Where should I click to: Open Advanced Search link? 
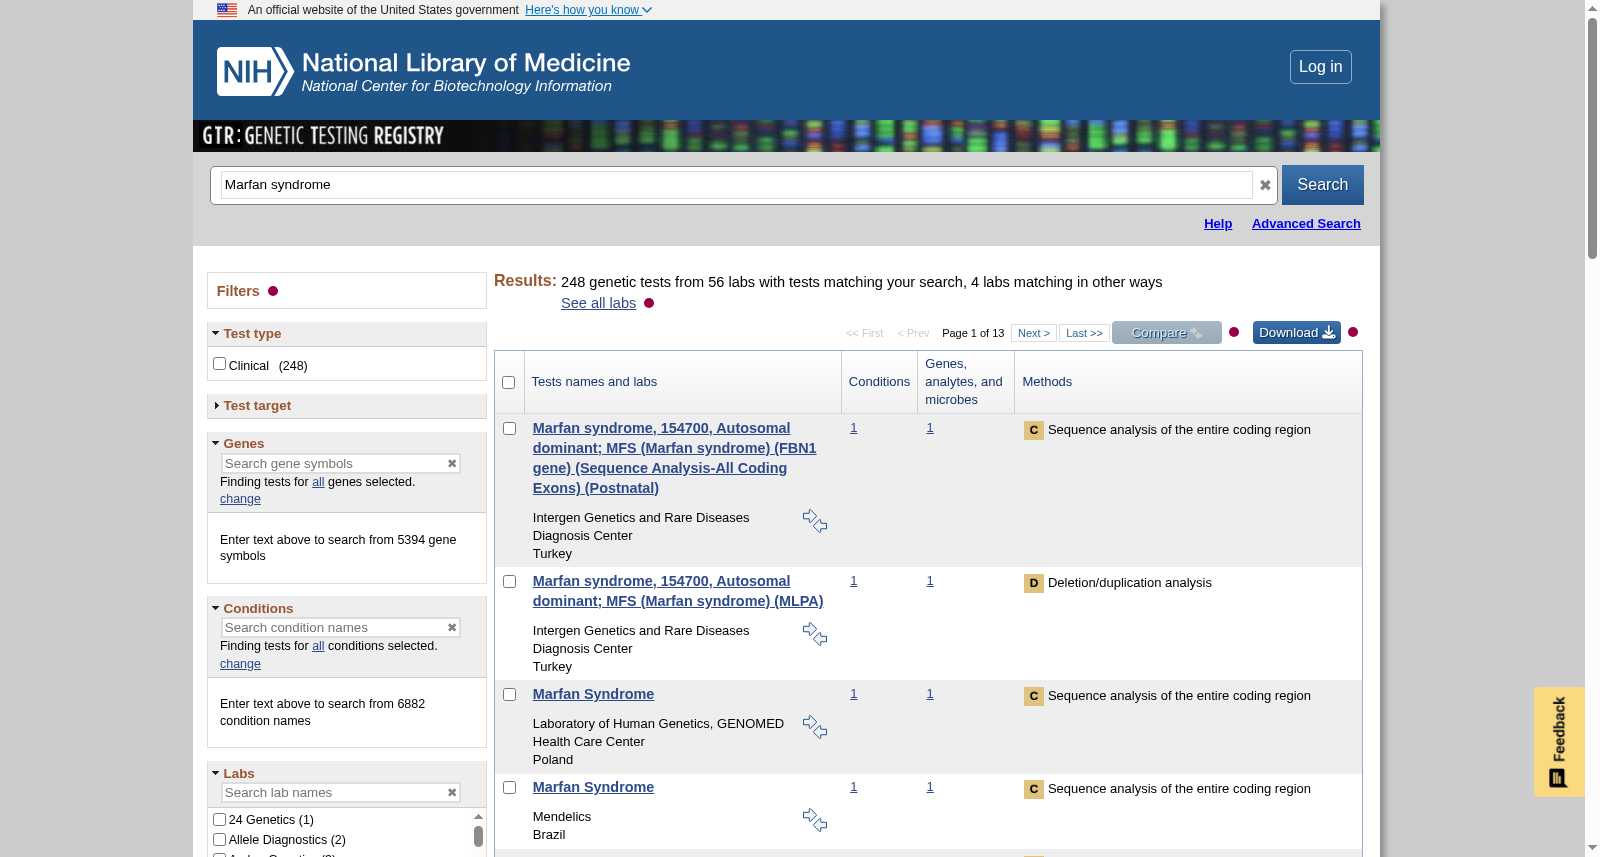1306,224
